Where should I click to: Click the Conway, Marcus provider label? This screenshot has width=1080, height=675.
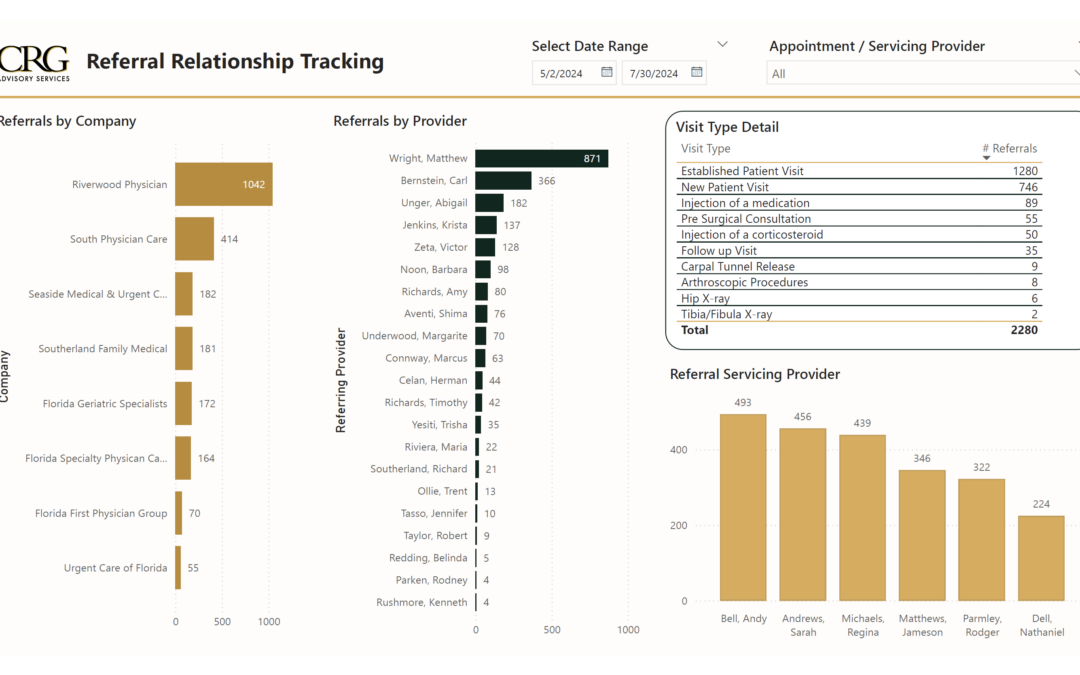tap(426, 358)
